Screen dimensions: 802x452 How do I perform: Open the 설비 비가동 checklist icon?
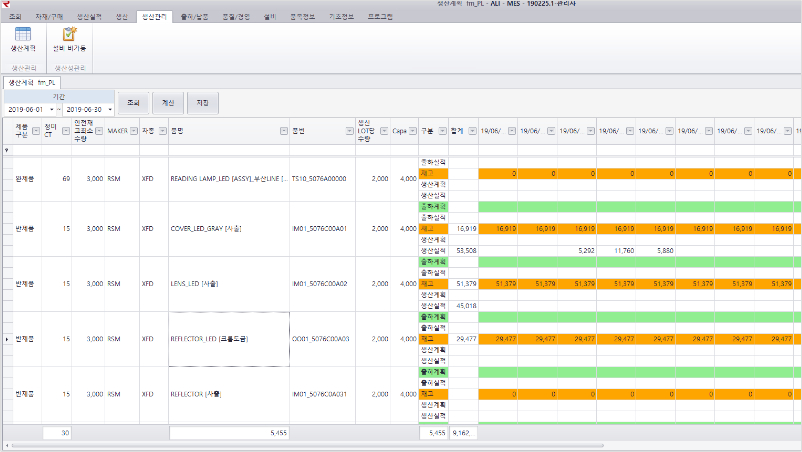click(70, 34)
